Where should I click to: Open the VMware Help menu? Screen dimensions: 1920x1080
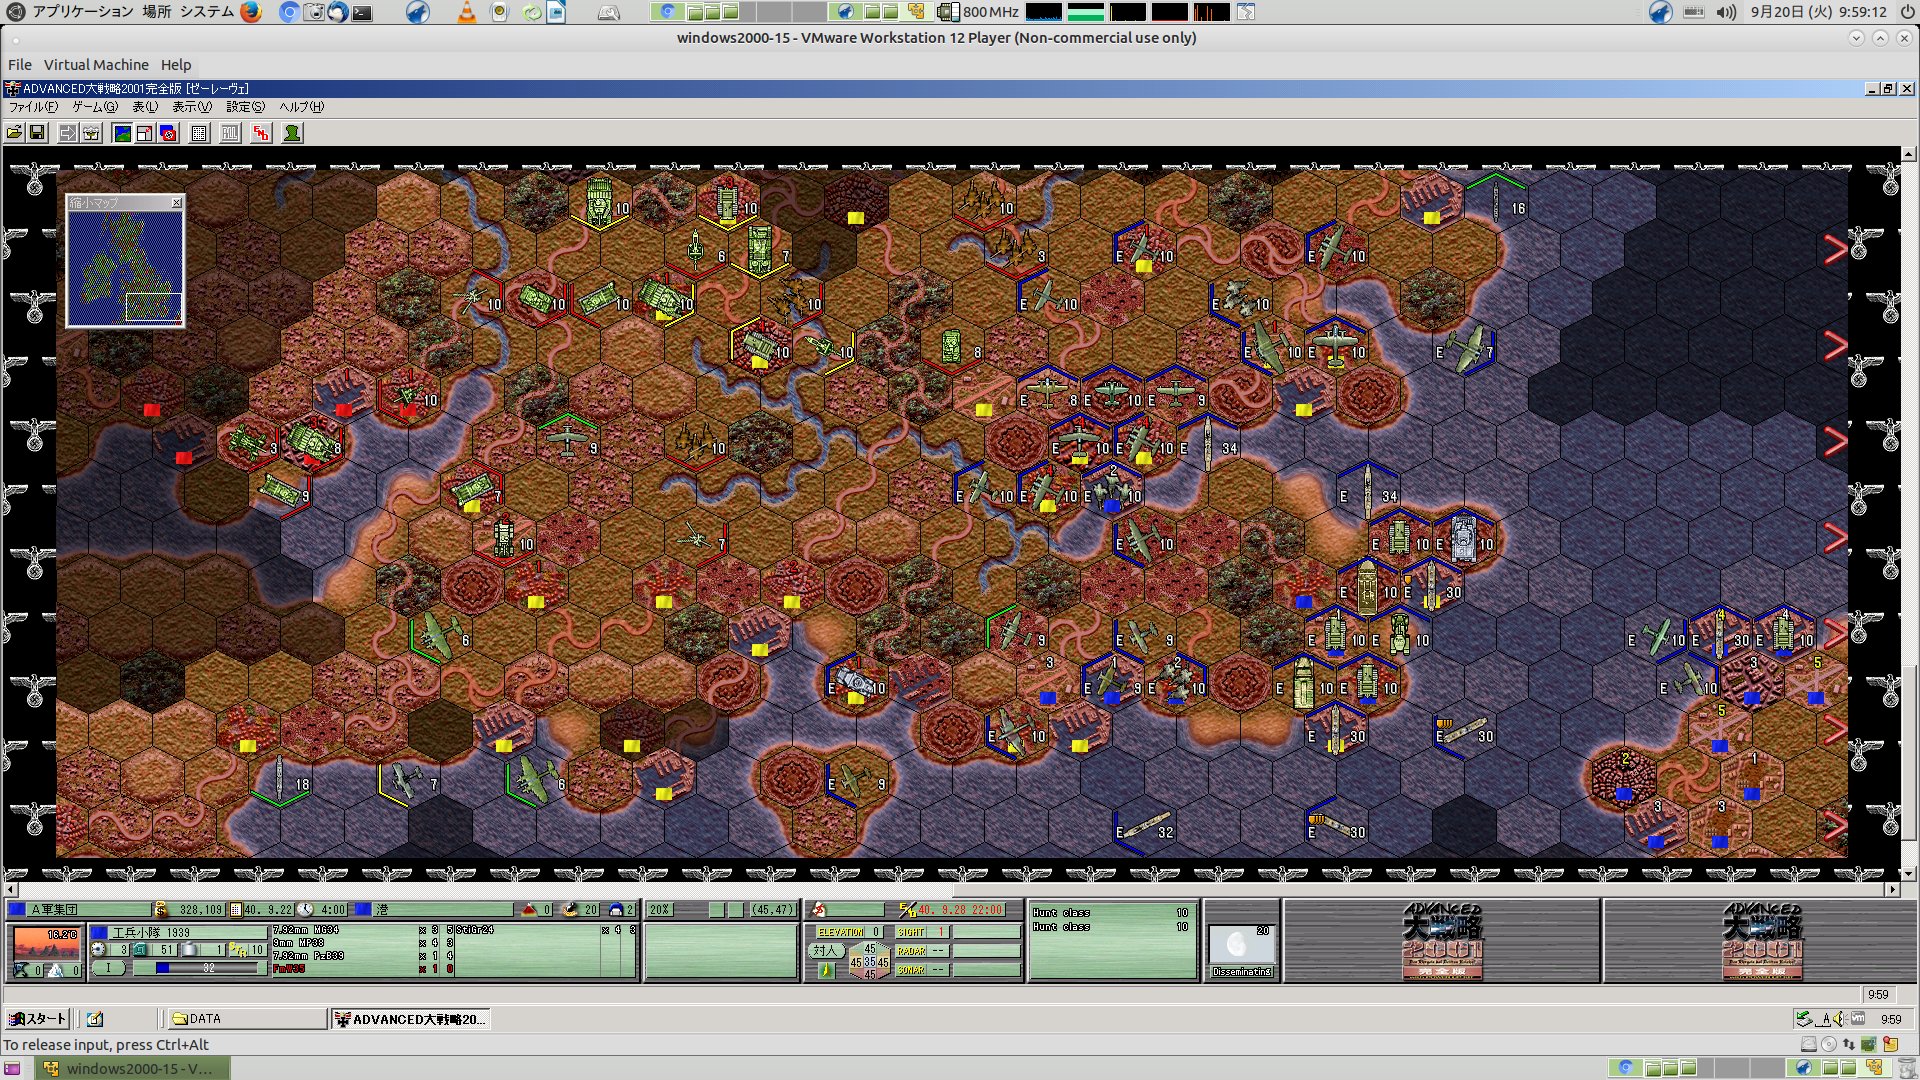[x=176, y=65]
